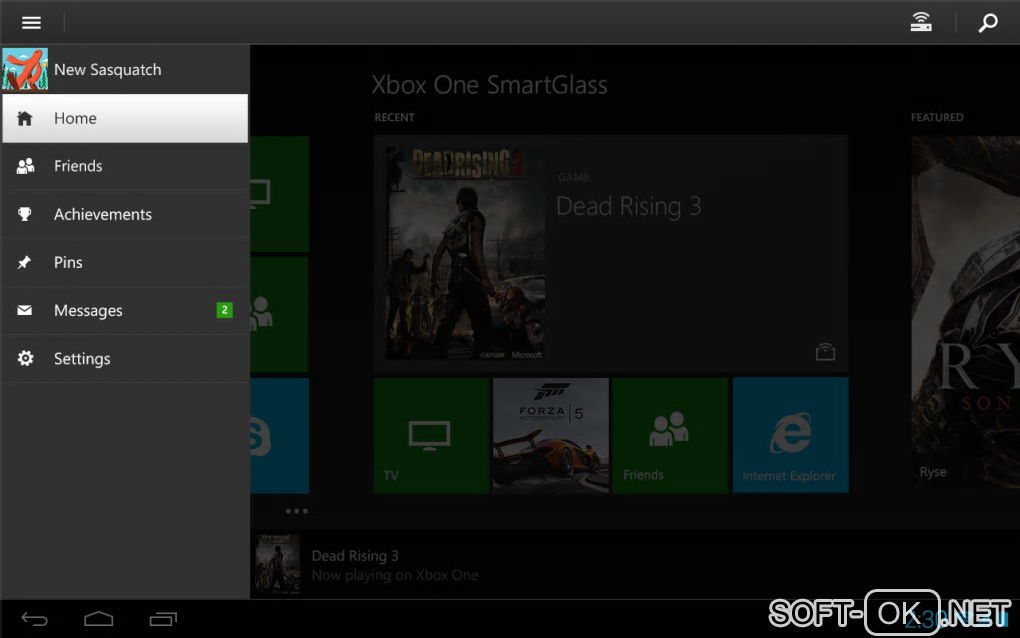1020x638 pixels.
Task: Click the three-dot more options
Action: click(x=297, y=511)
